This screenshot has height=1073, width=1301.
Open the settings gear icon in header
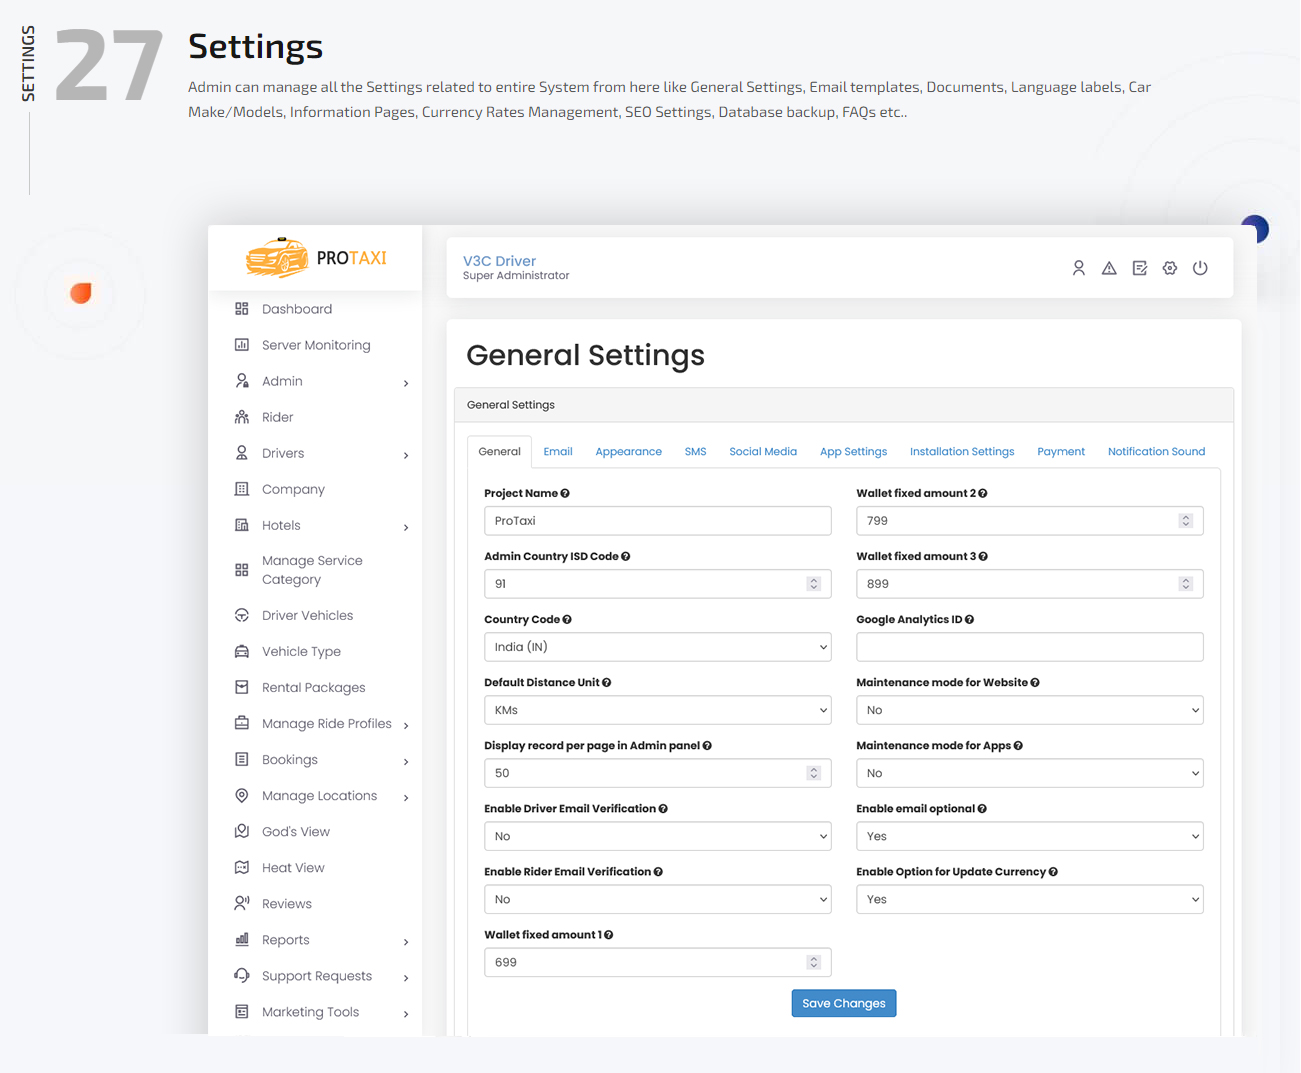[1170, 268]
